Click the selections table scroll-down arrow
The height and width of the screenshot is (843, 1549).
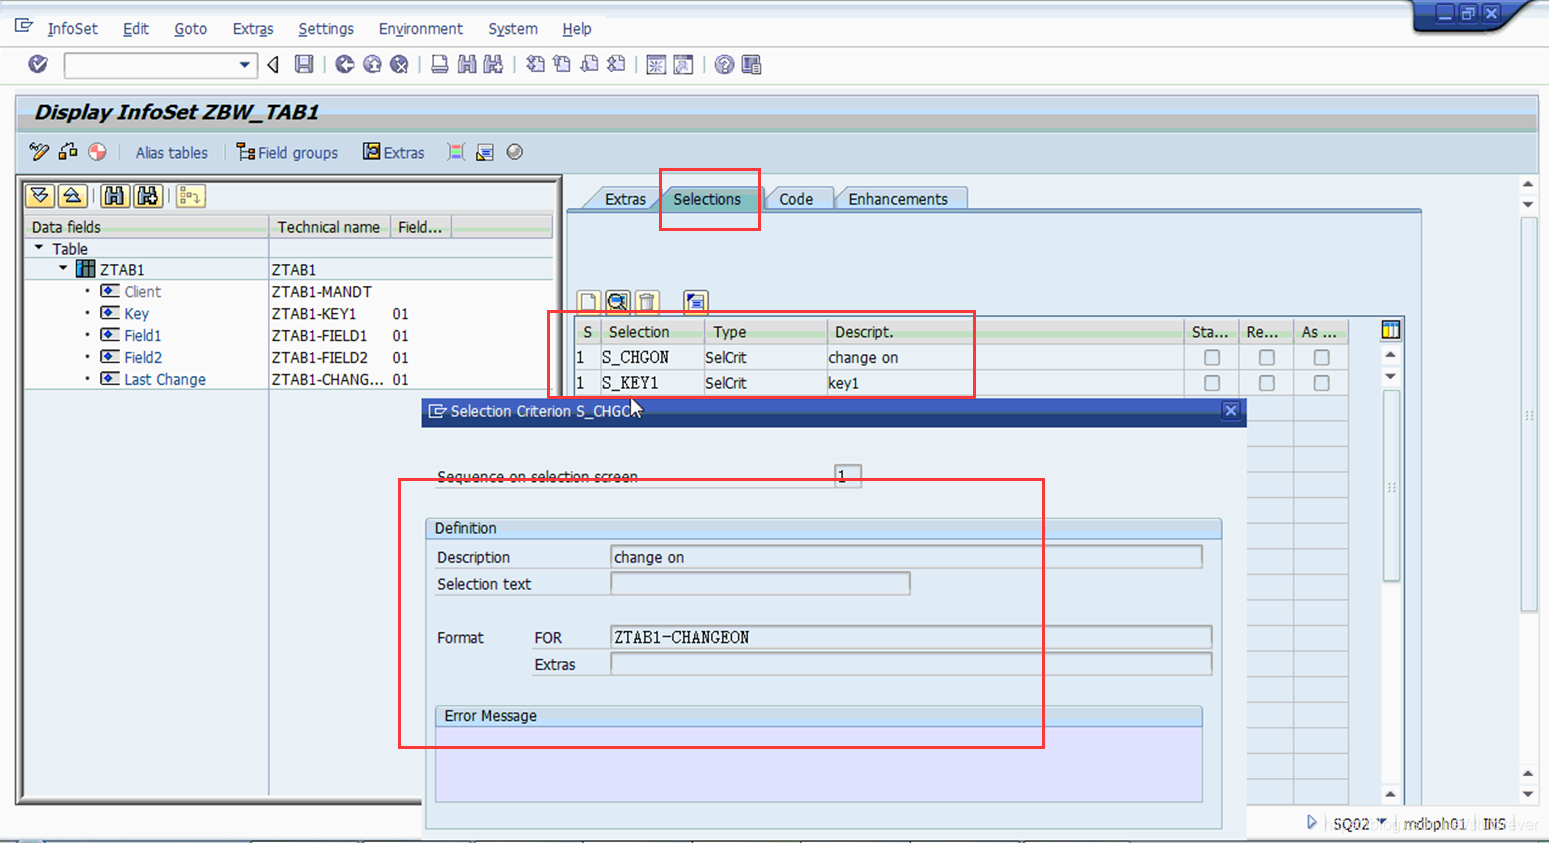[x=1390, y=377]
